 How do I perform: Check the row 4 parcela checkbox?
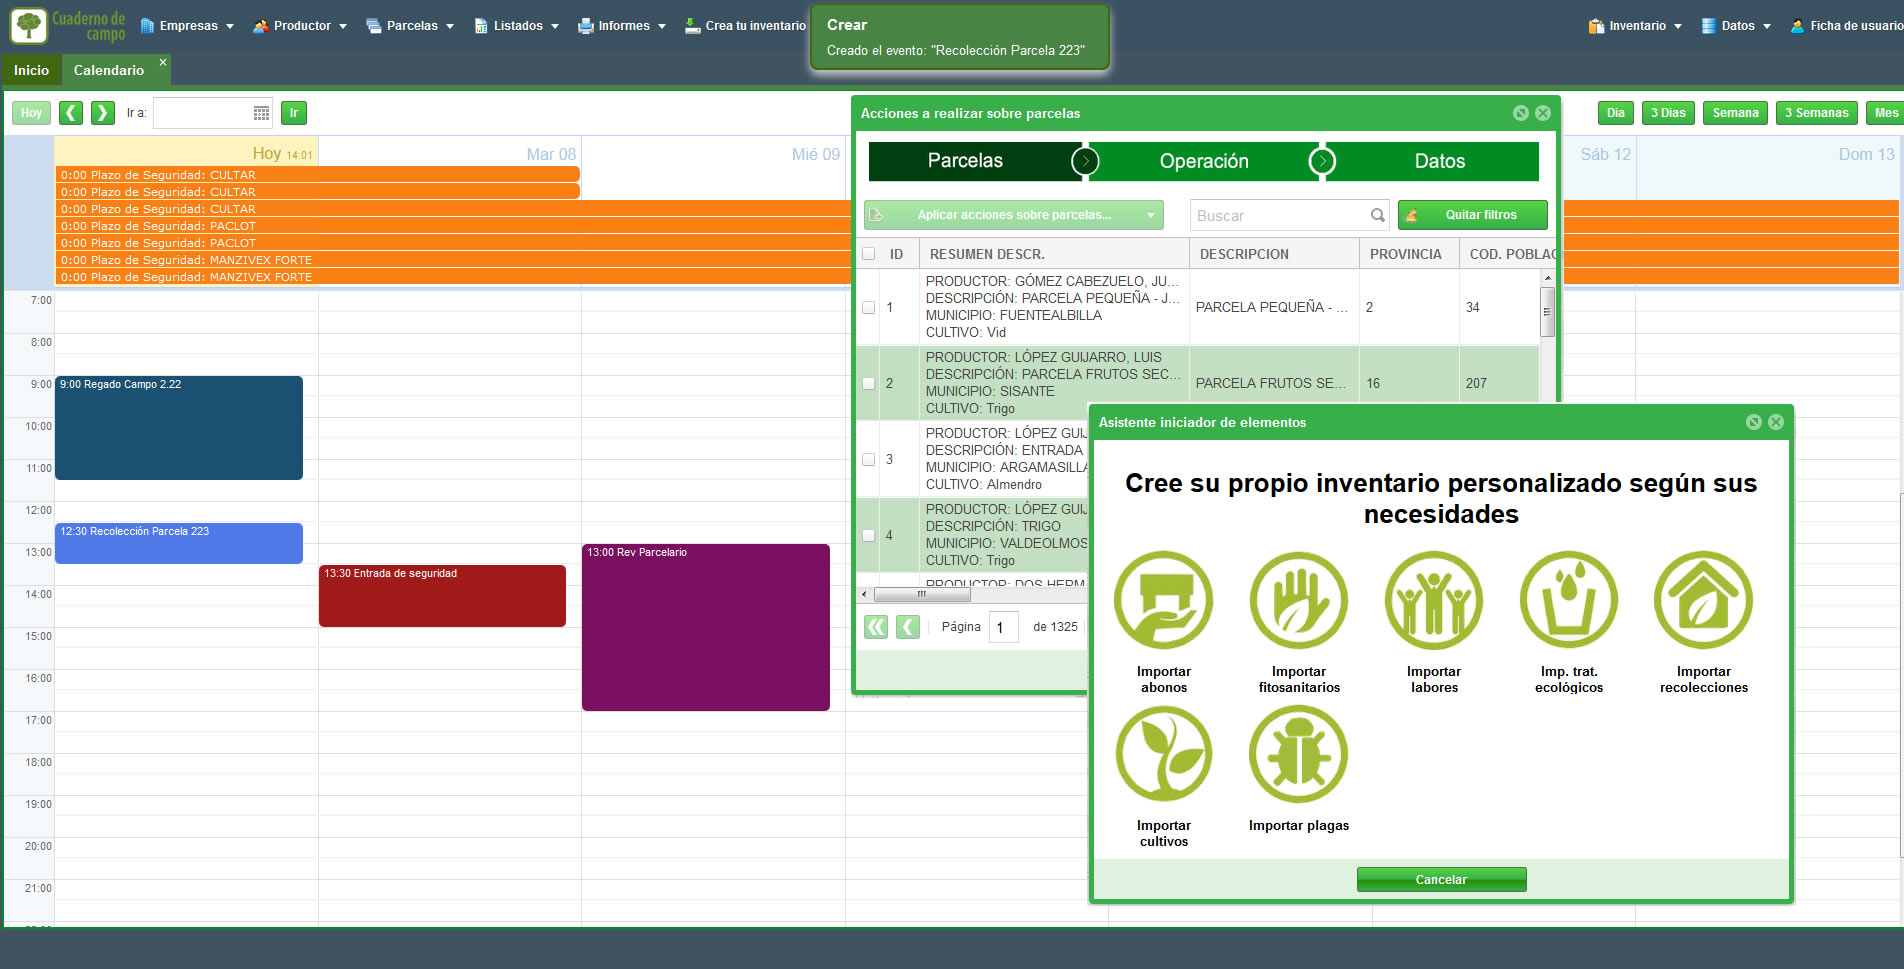868,535
